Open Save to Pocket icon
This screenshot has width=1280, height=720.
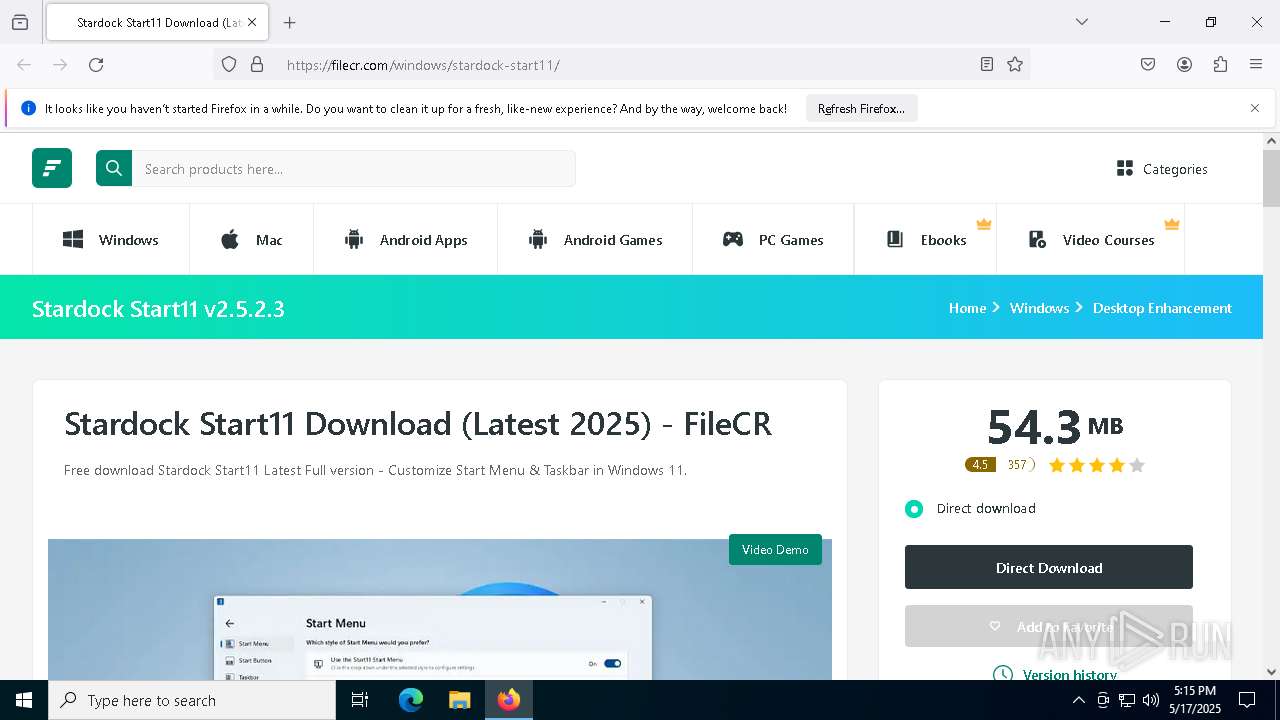tap(1148, 64)
